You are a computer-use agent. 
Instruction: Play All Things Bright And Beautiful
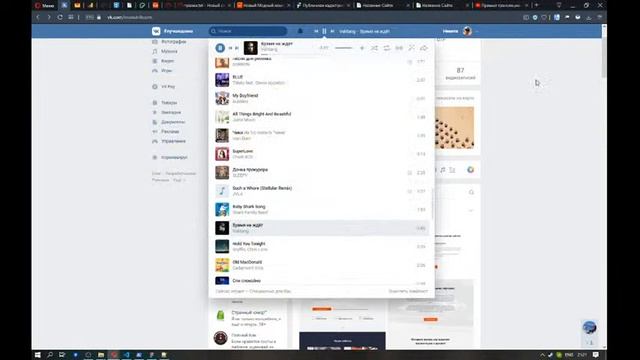[x=321, y=117]
